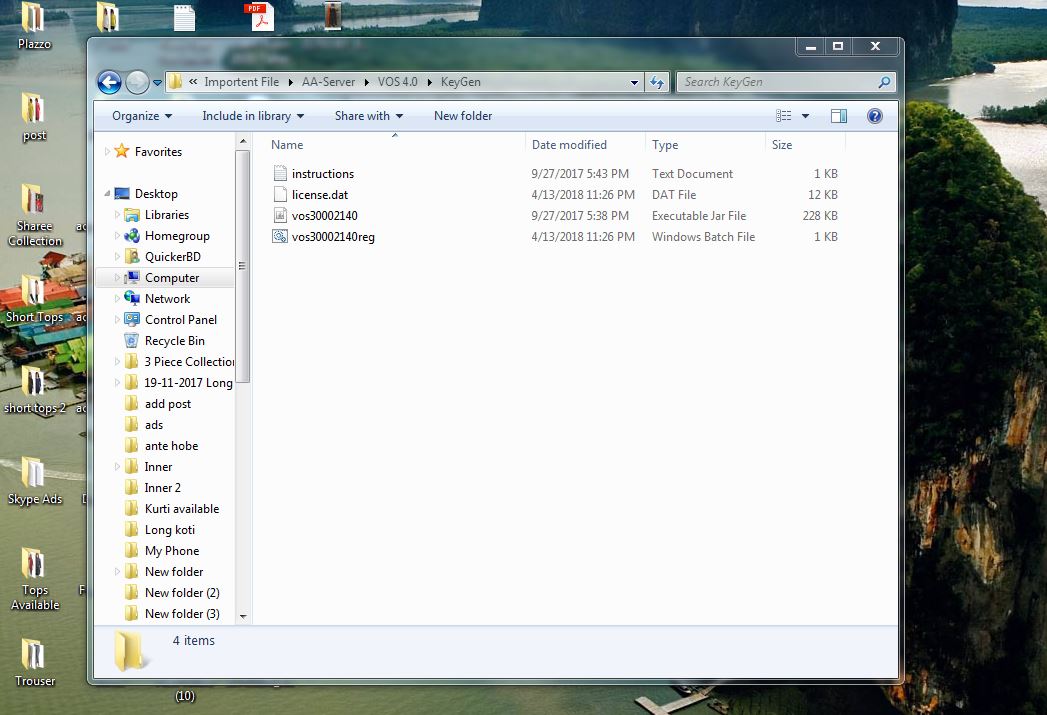This screenshot has height=715, width=1047.
Task: Open the ante hobe folder
Action: (x=171, y=446)
